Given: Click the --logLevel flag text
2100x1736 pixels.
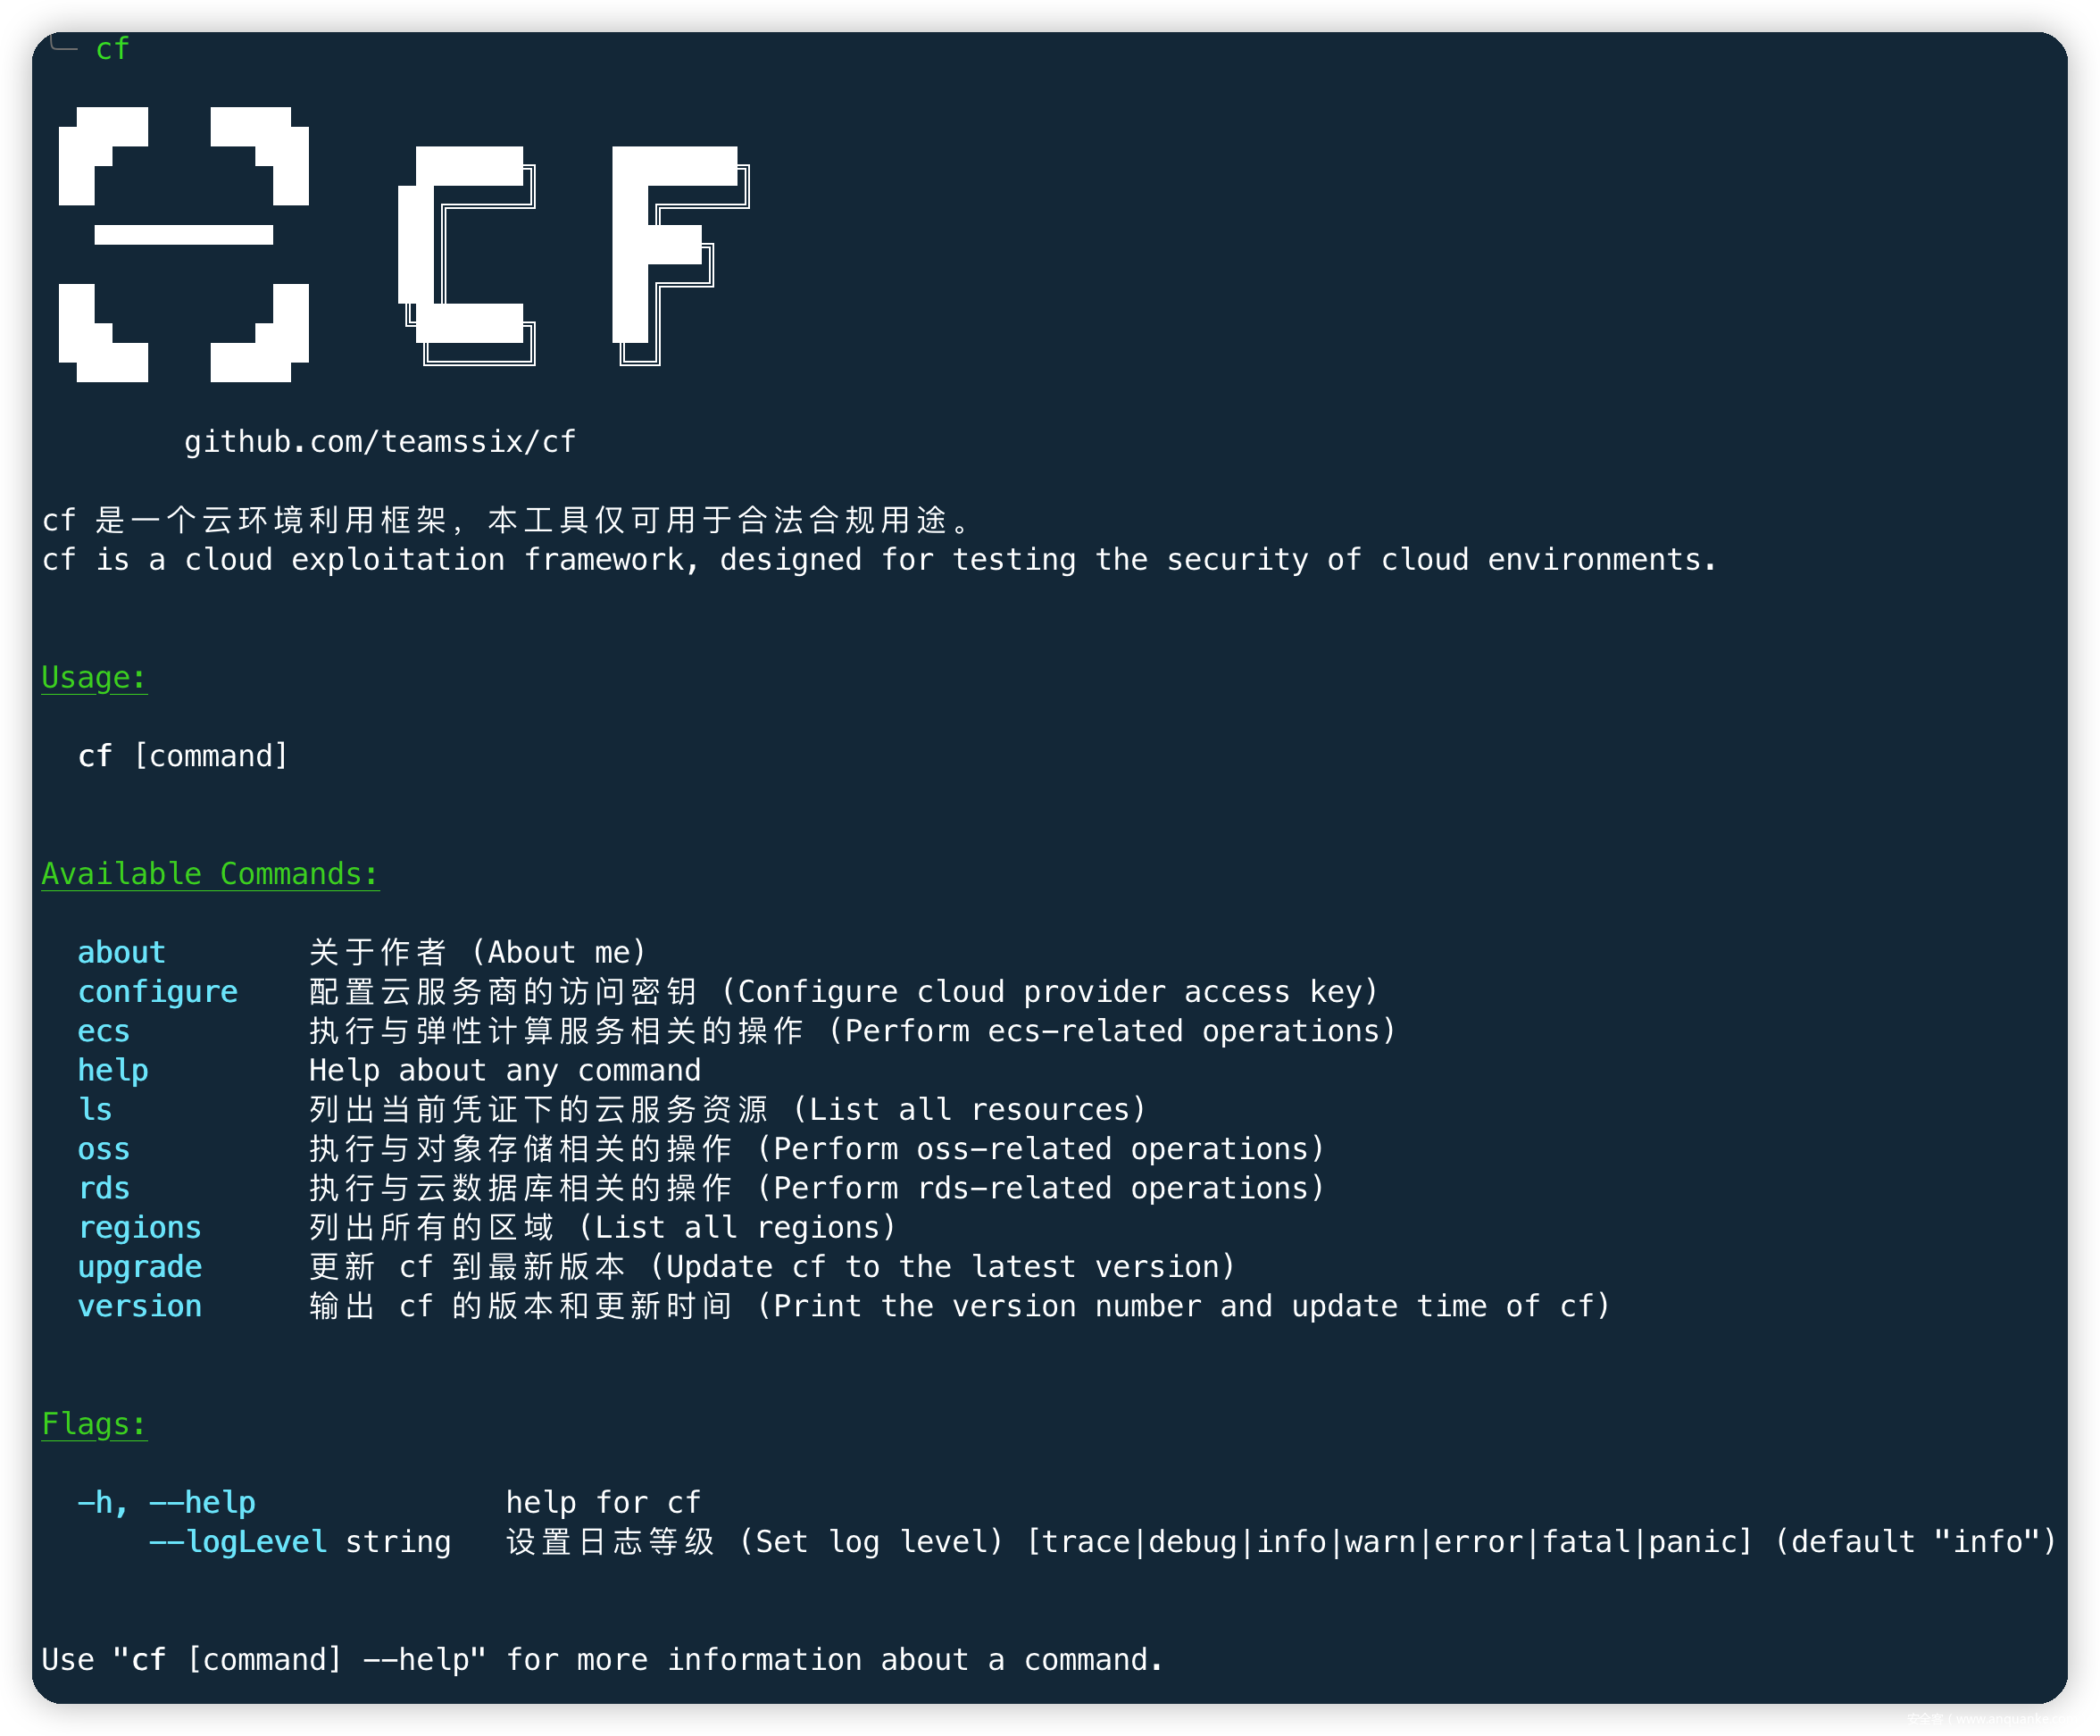Looking at the screenshot, I should [x=238, y=1542].
